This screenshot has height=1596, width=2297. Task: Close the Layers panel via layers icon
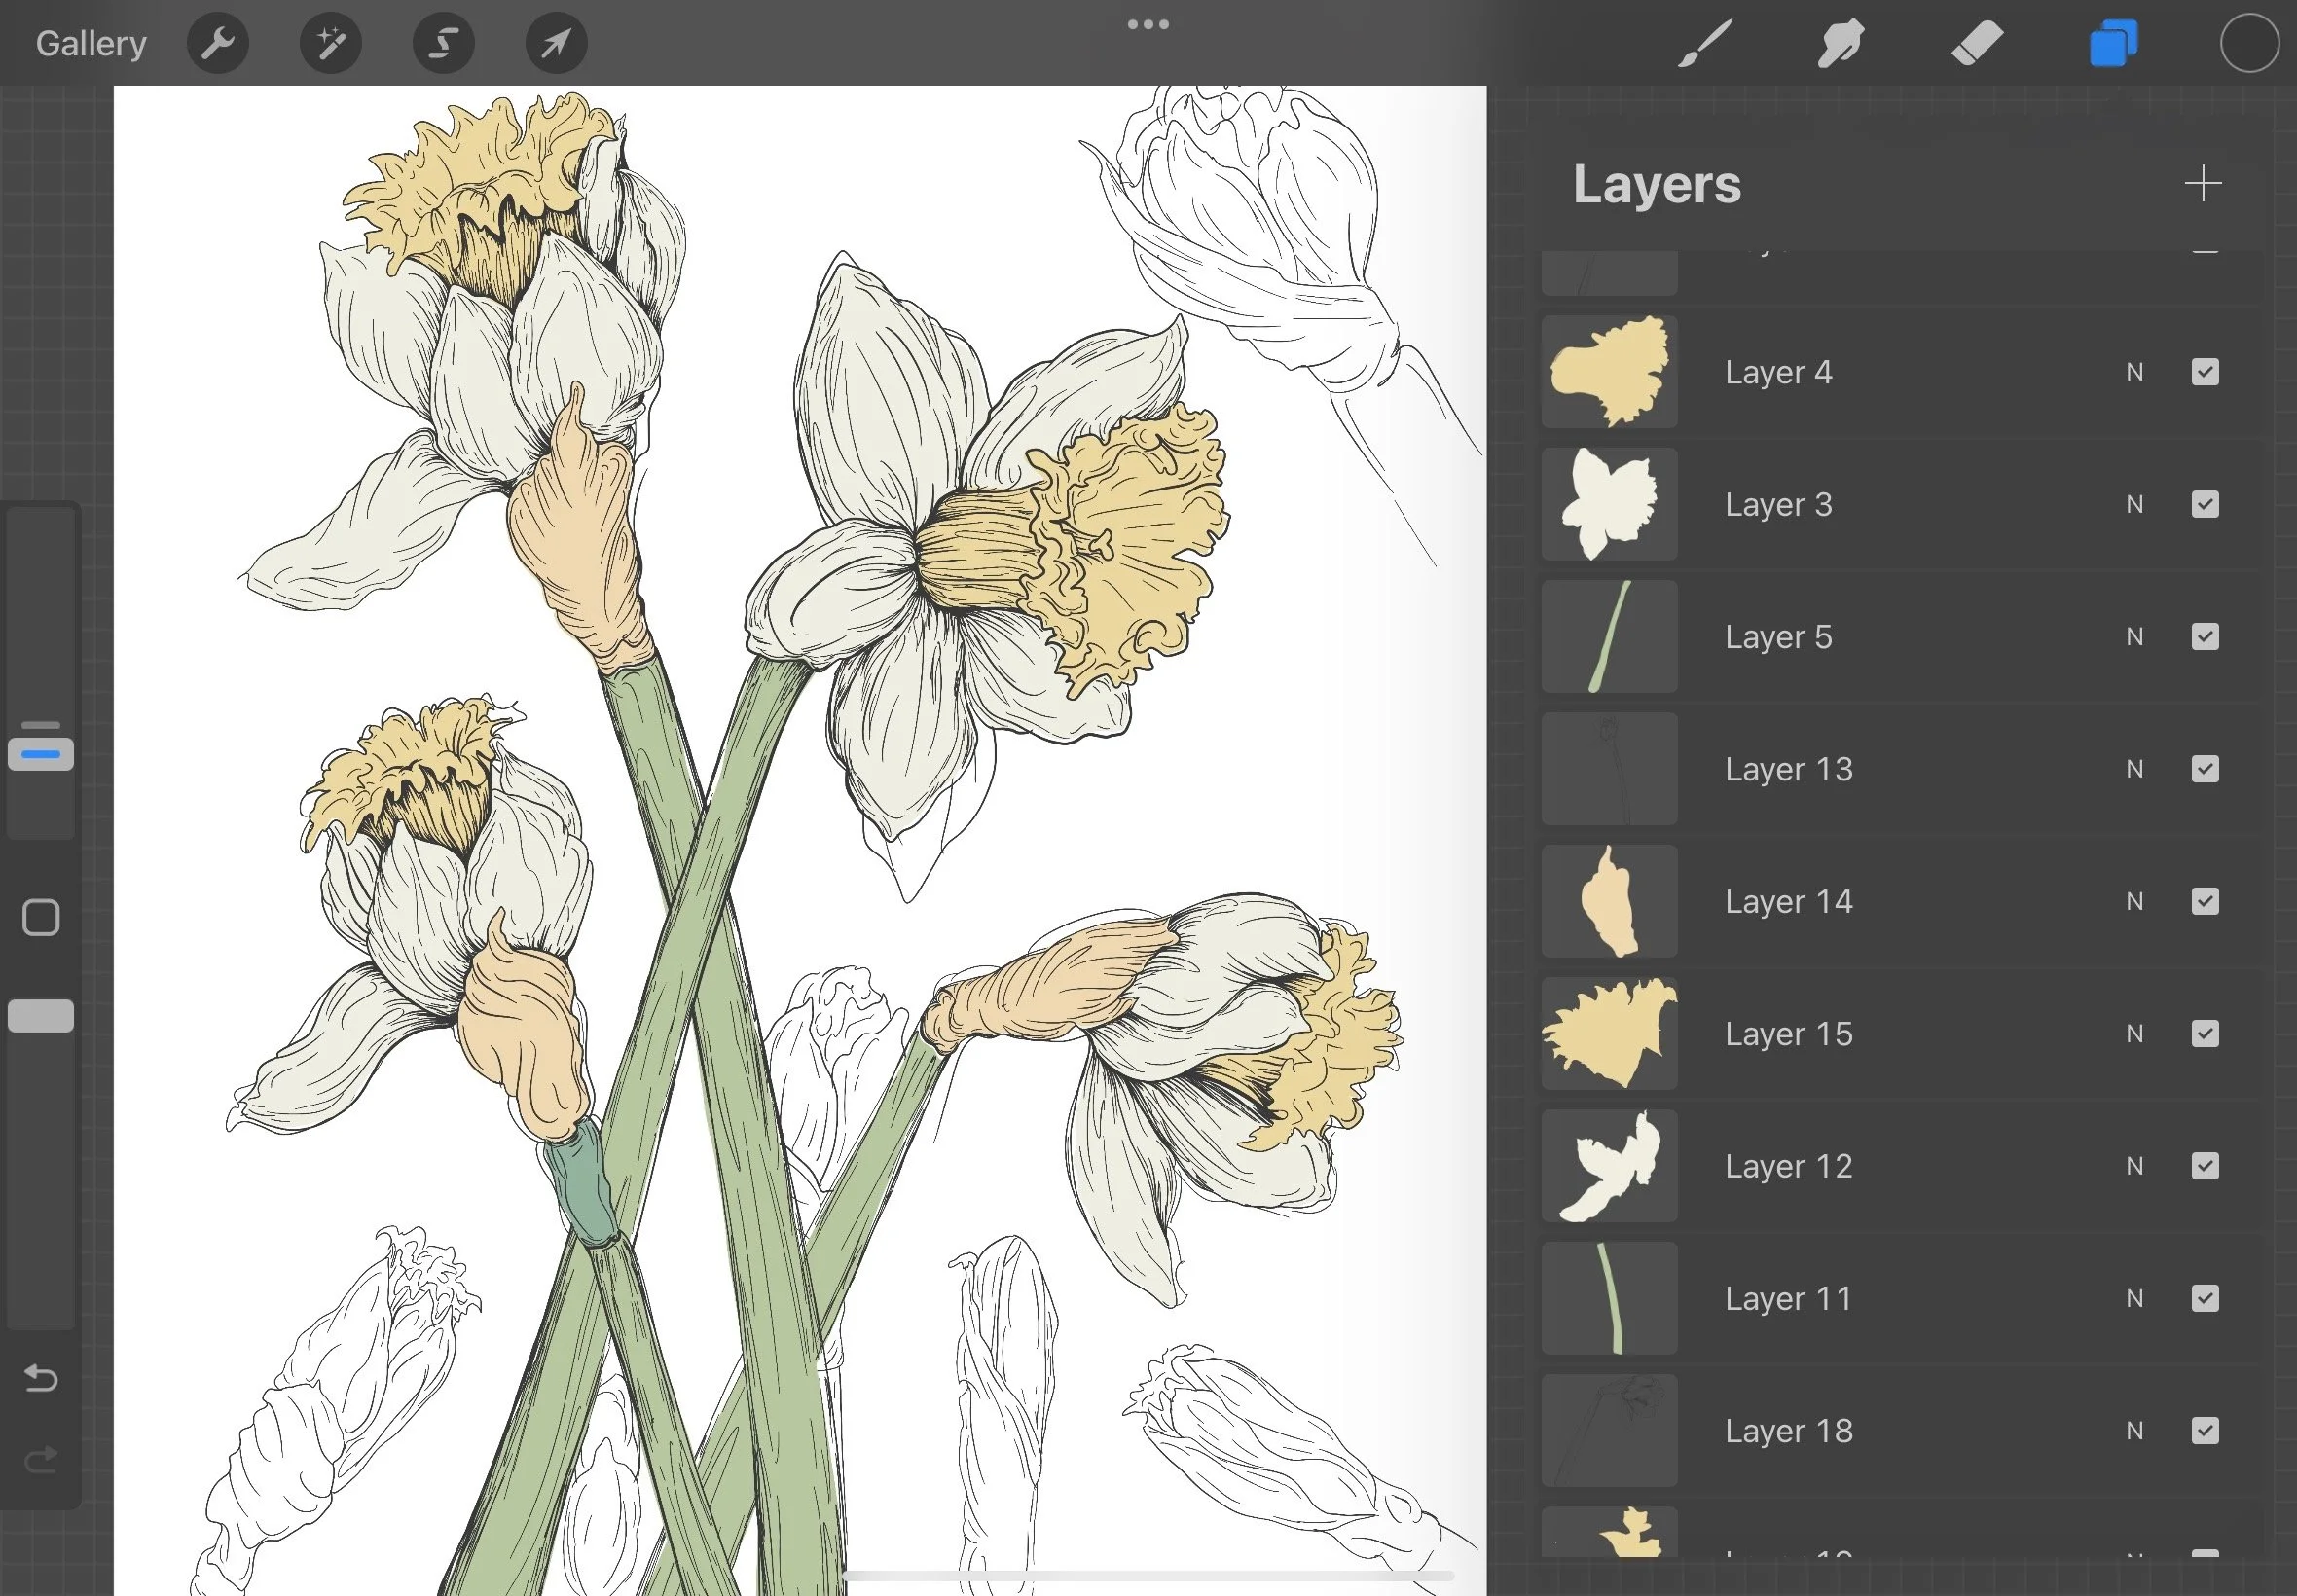2113,43
